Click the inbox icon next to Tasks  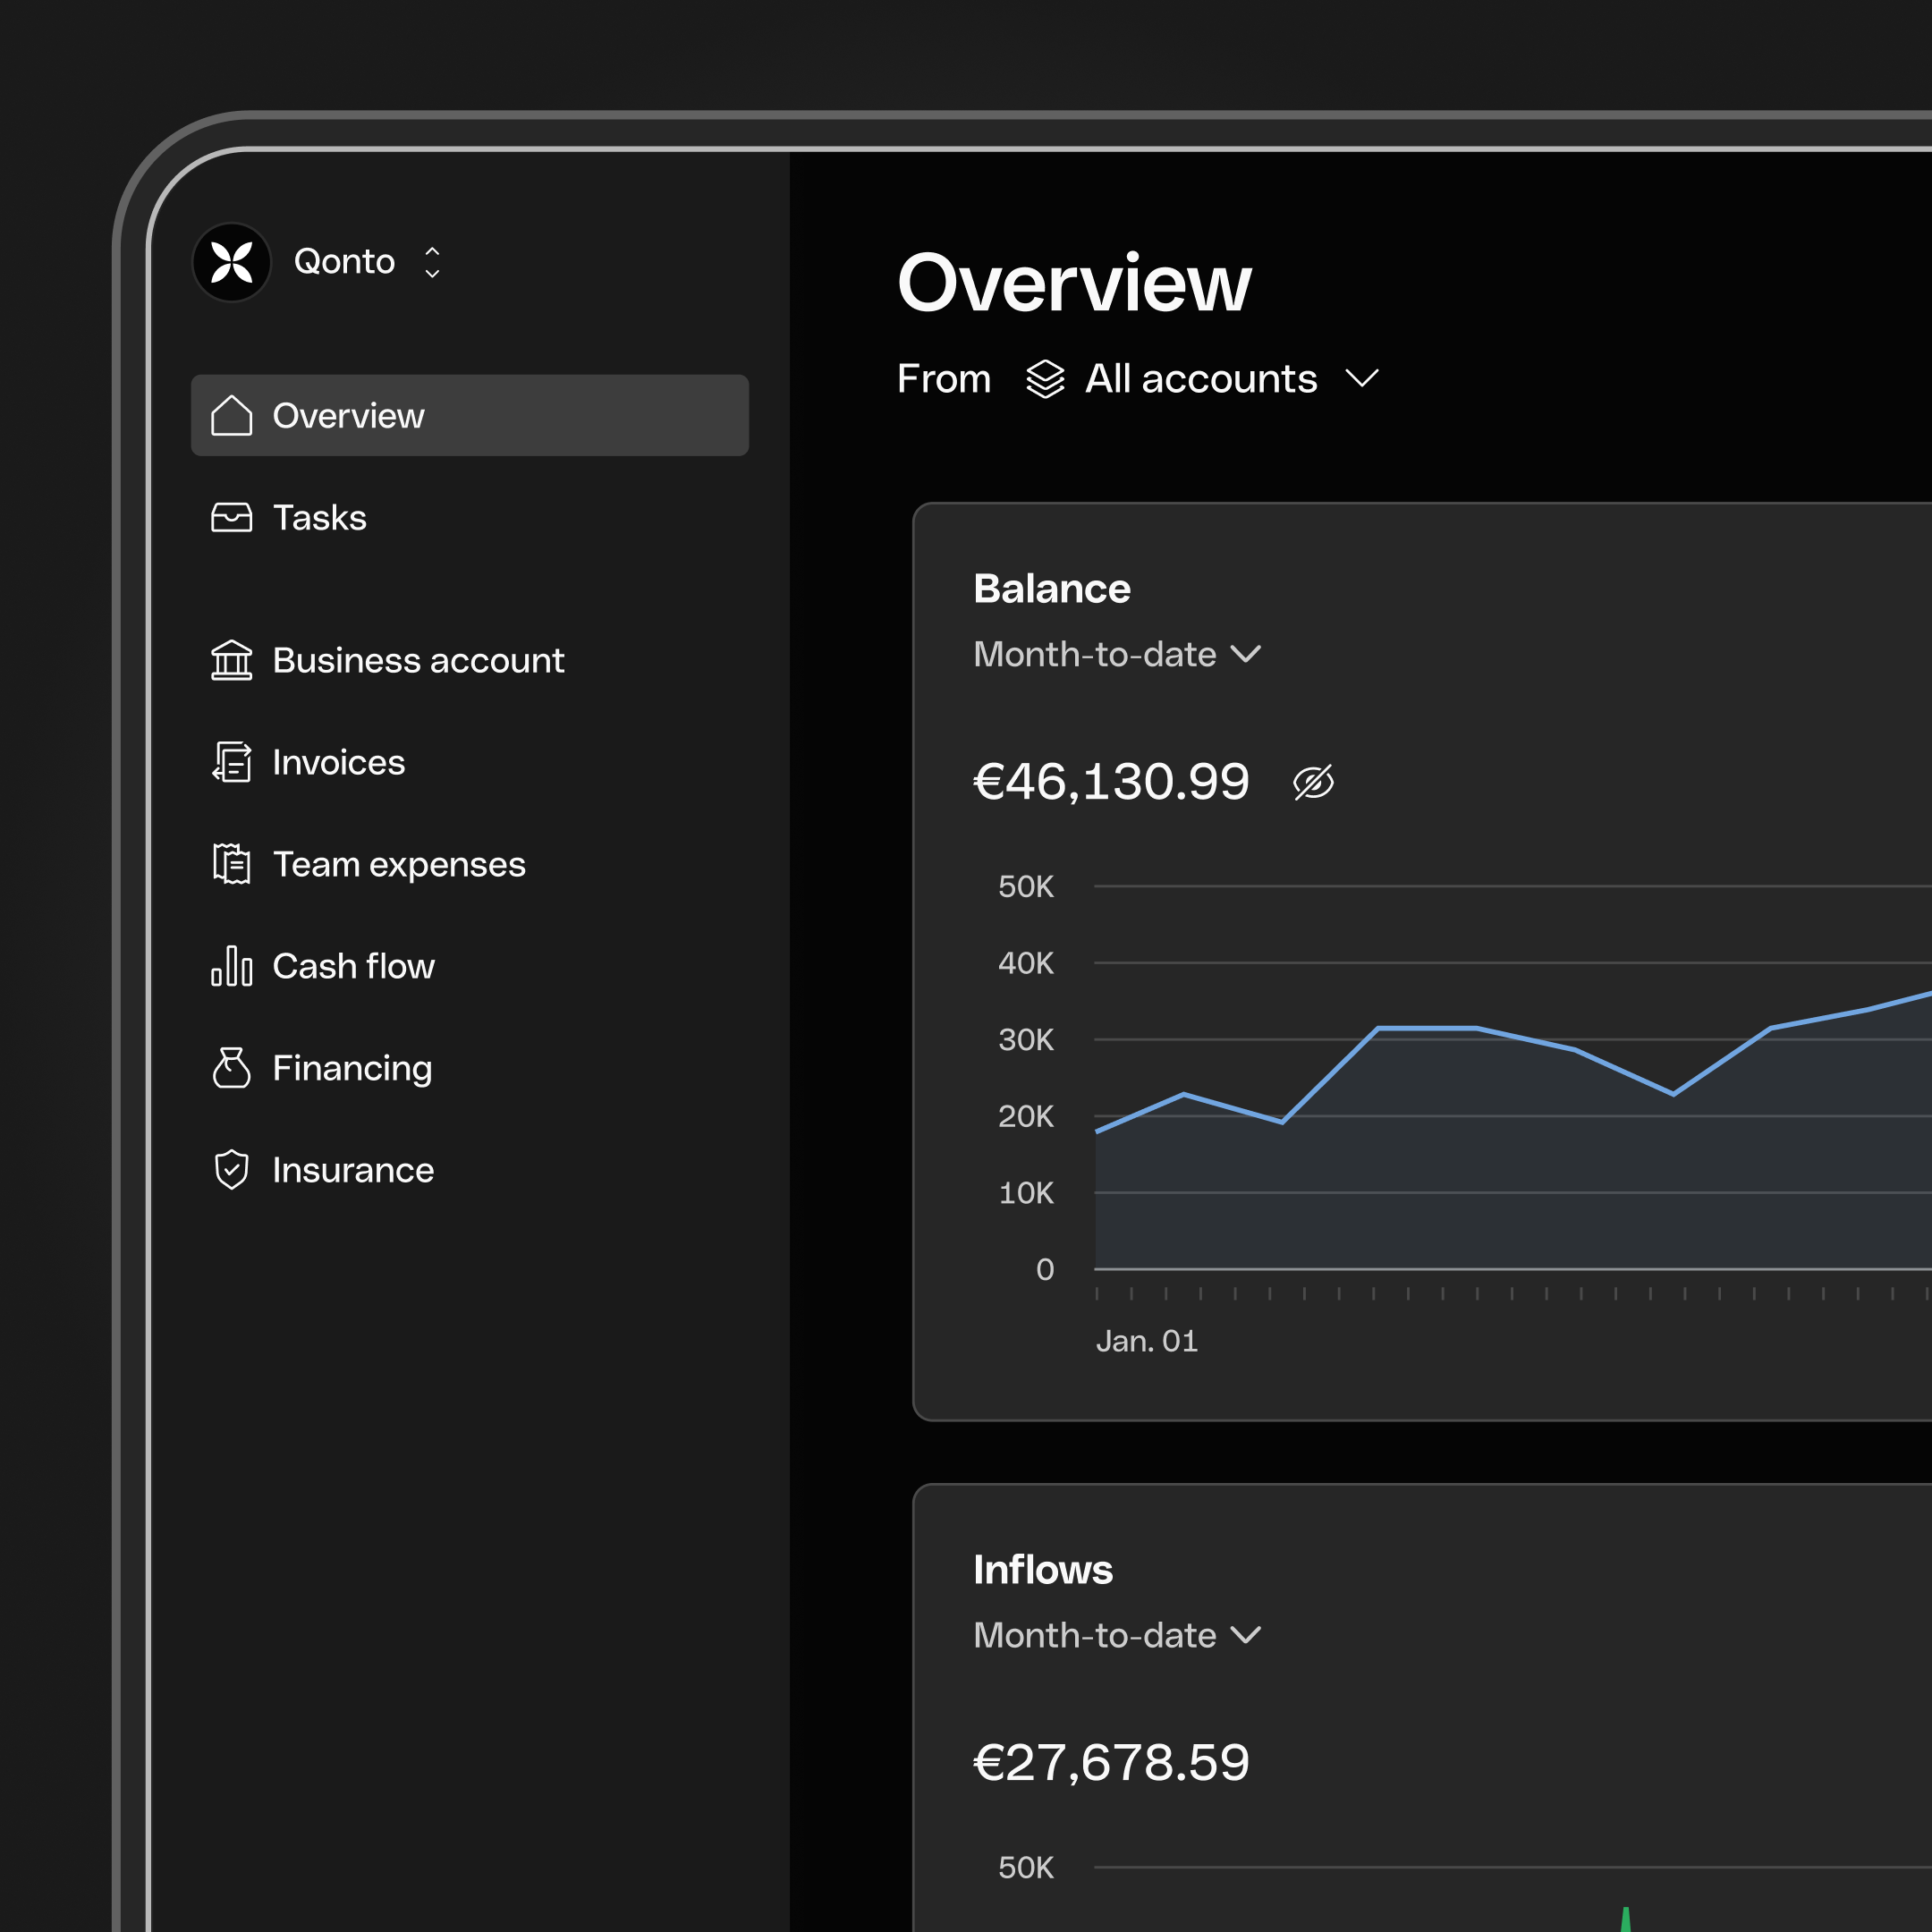(x=231, y=517)
